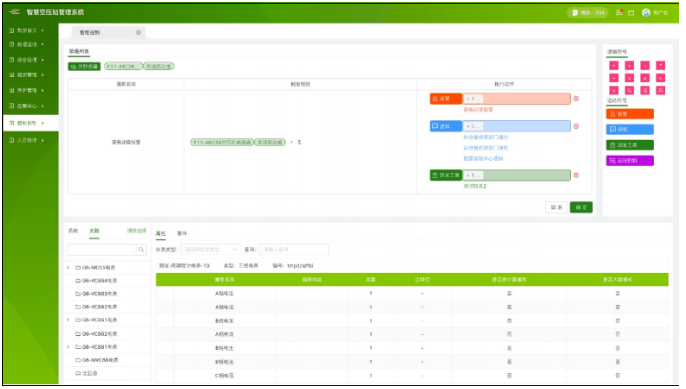Screen dimensions: 686x389
Task: Focus the tree search input field
Action: (102, 249)
